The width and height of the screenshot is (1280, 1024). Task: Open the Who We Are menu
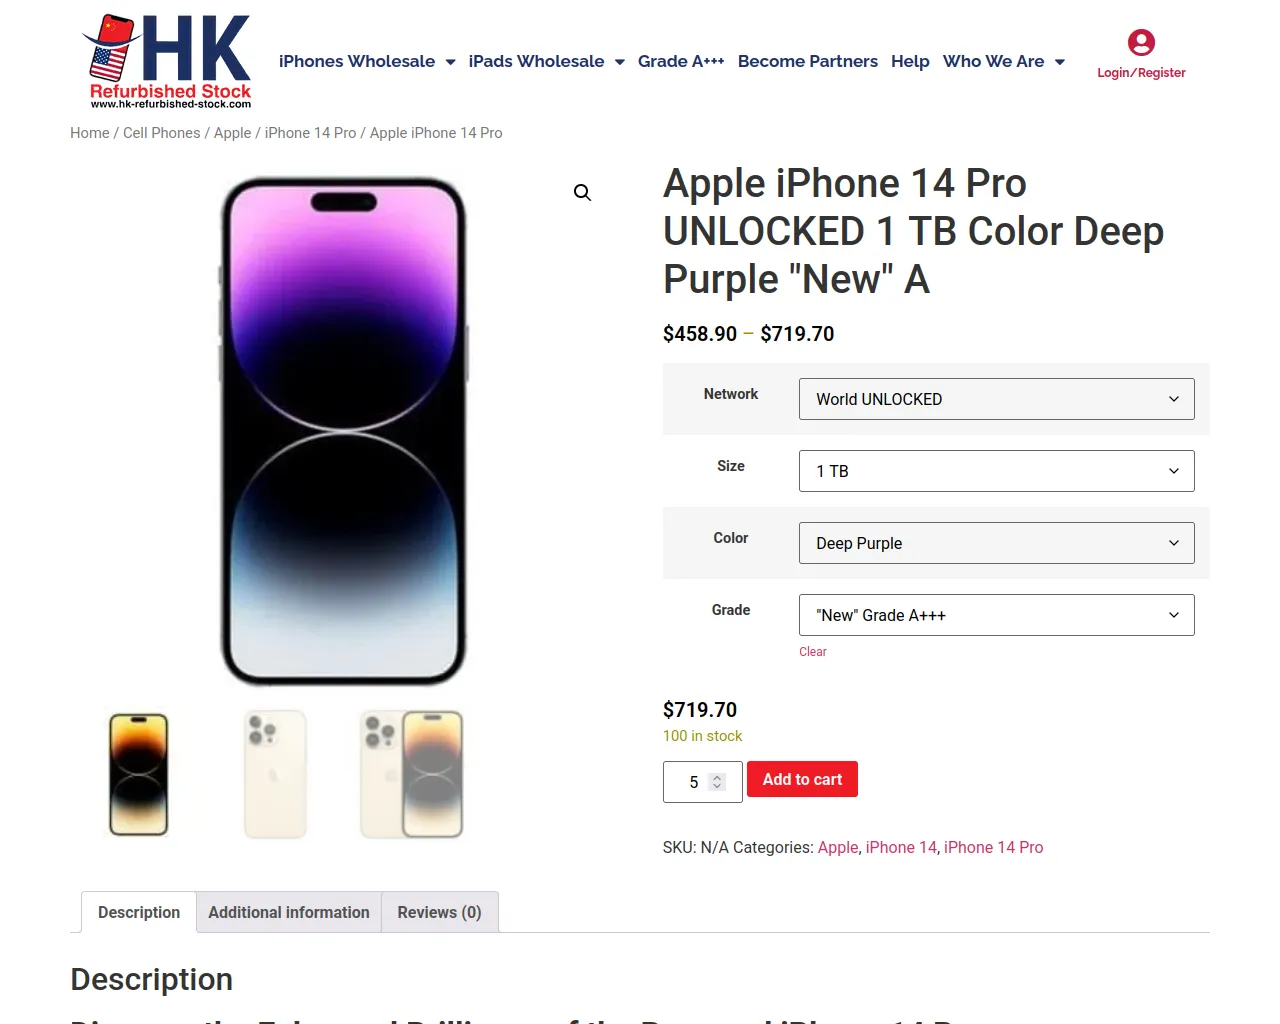(1003, 62)
